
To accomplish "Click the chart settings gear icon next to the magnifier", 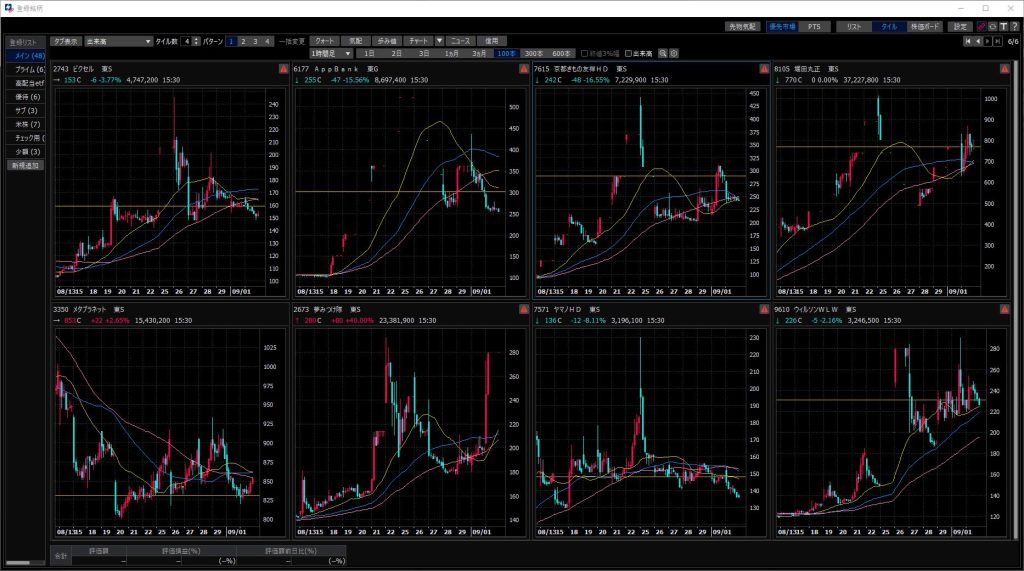I will [x=673, y=53].
